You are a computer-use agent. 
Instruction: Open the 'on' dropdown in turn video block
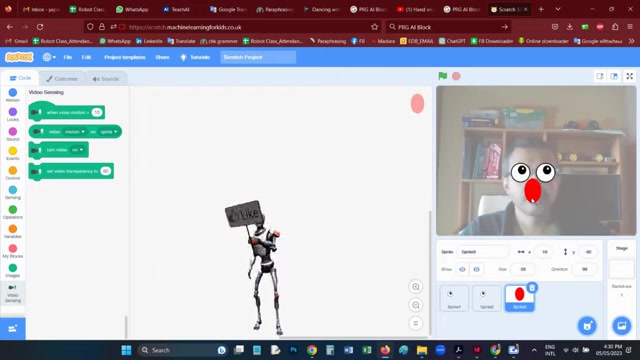pos(77,150)
